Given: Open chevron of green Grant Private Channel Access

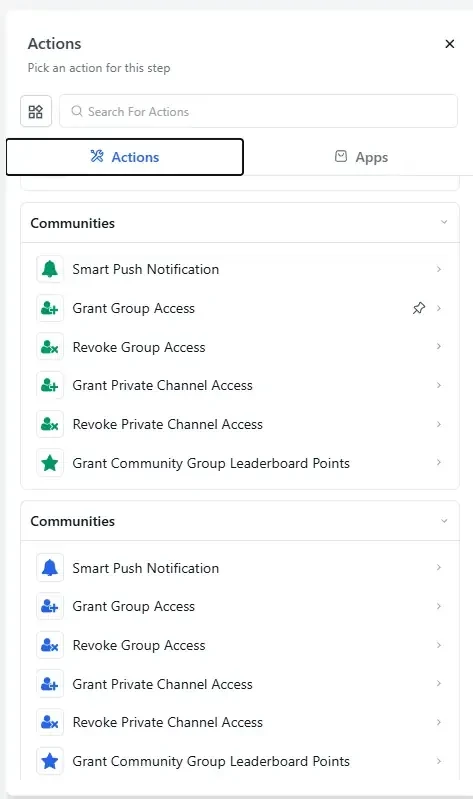Looking at the screenshot, I should 439,385.
